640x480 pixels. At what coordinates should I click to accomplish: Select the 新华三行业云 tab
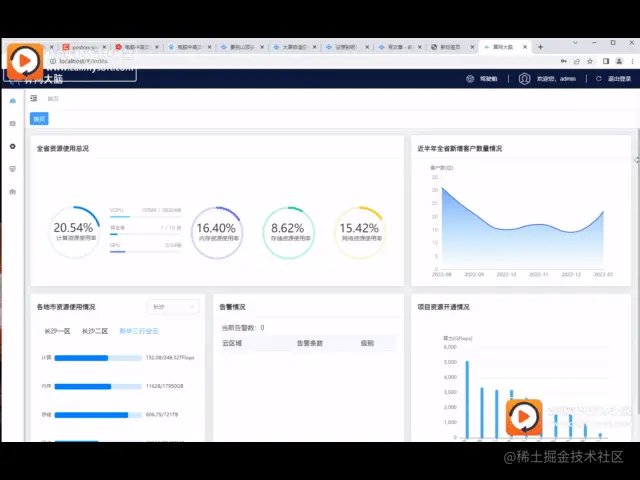coord(139,331)
